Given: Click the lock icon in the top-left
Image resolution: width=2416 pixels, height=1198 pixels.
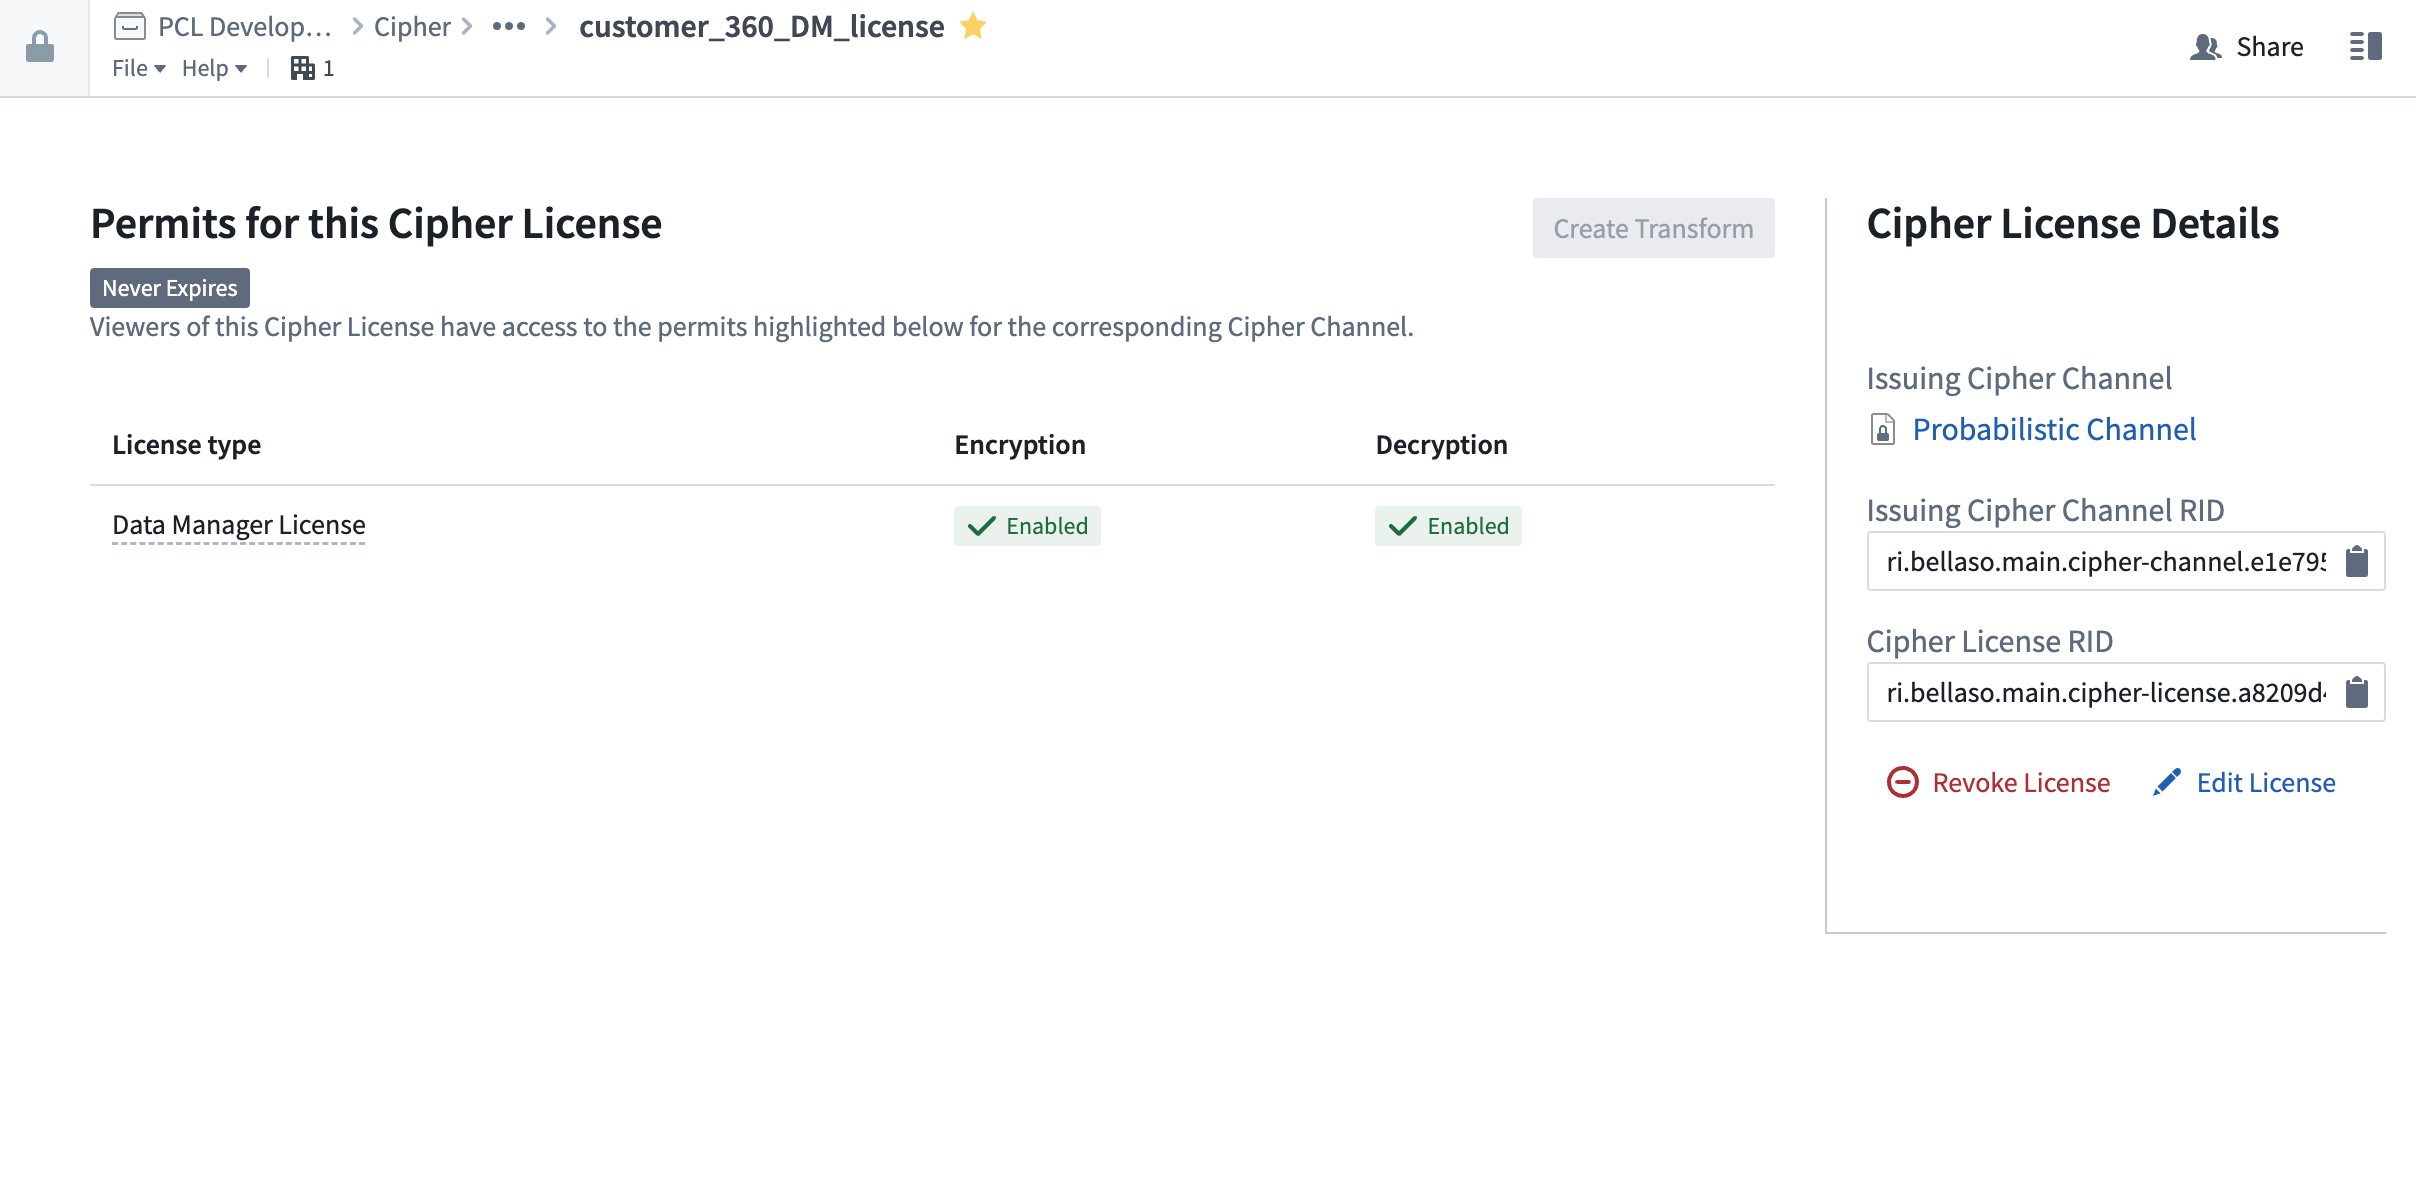Looking at the screenshot, I should click(x=42, y=46).
